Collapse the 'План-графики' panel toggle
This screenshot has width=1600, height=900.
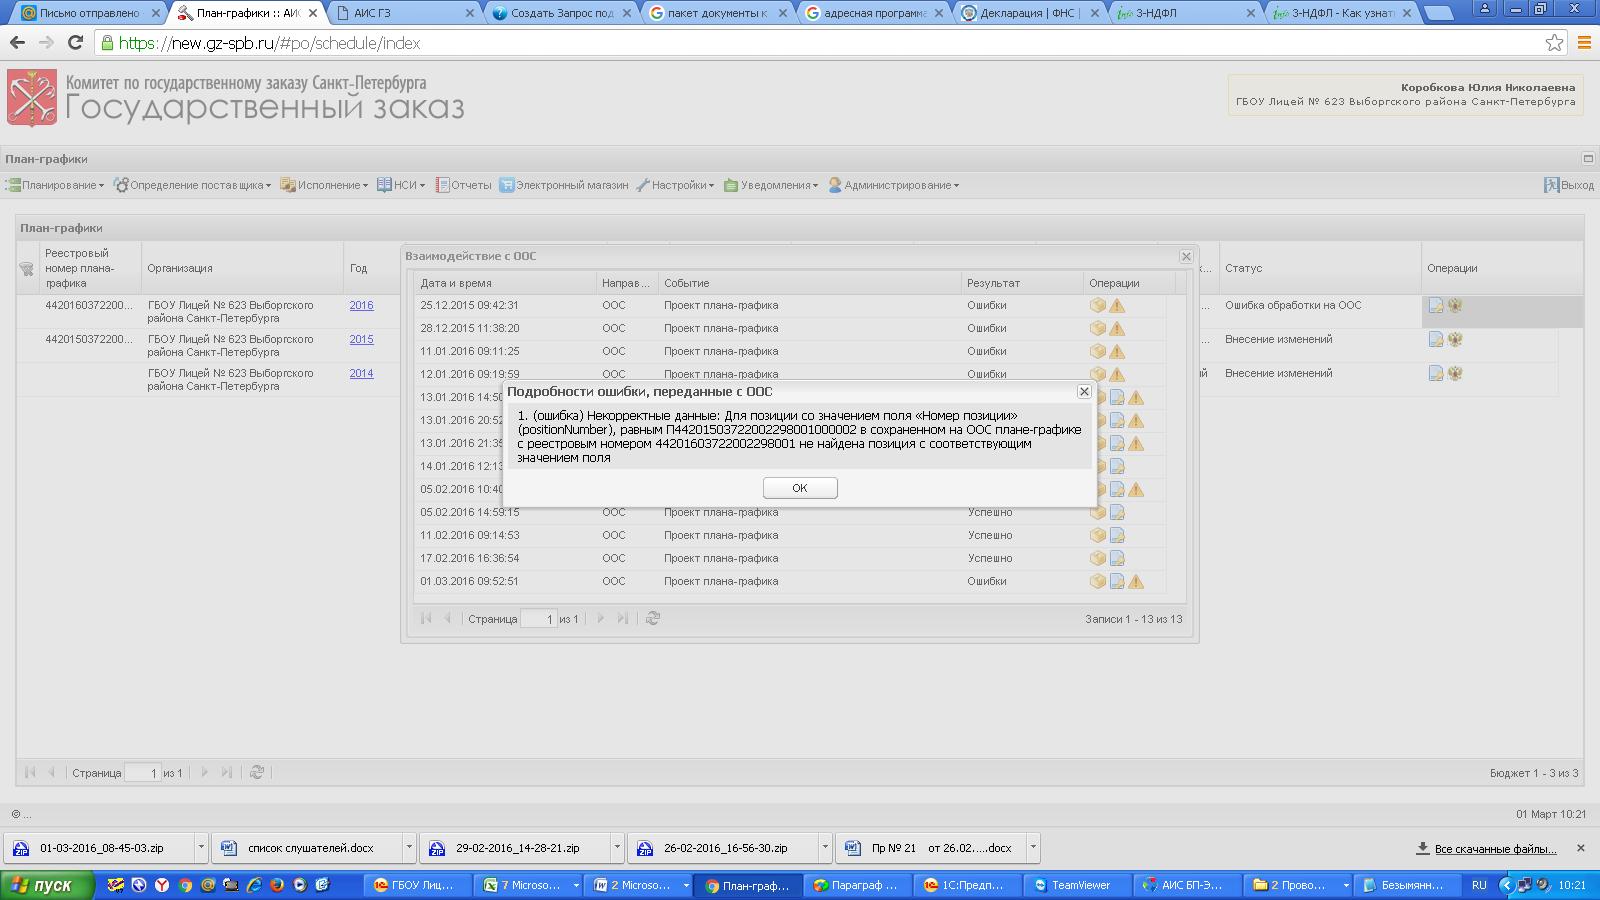click(1587, 159)
